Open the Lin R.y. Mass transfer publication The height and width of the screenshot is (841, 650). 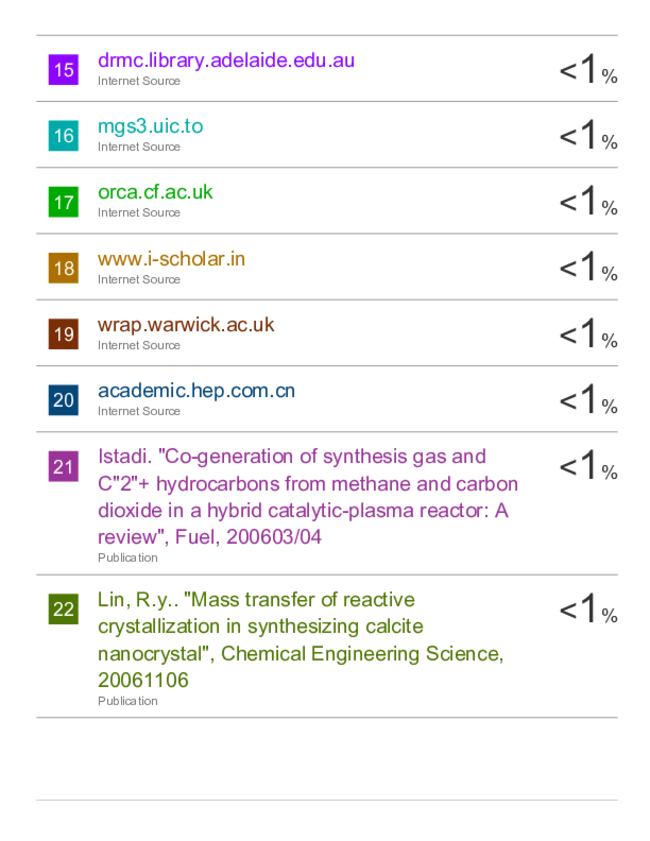300,640
